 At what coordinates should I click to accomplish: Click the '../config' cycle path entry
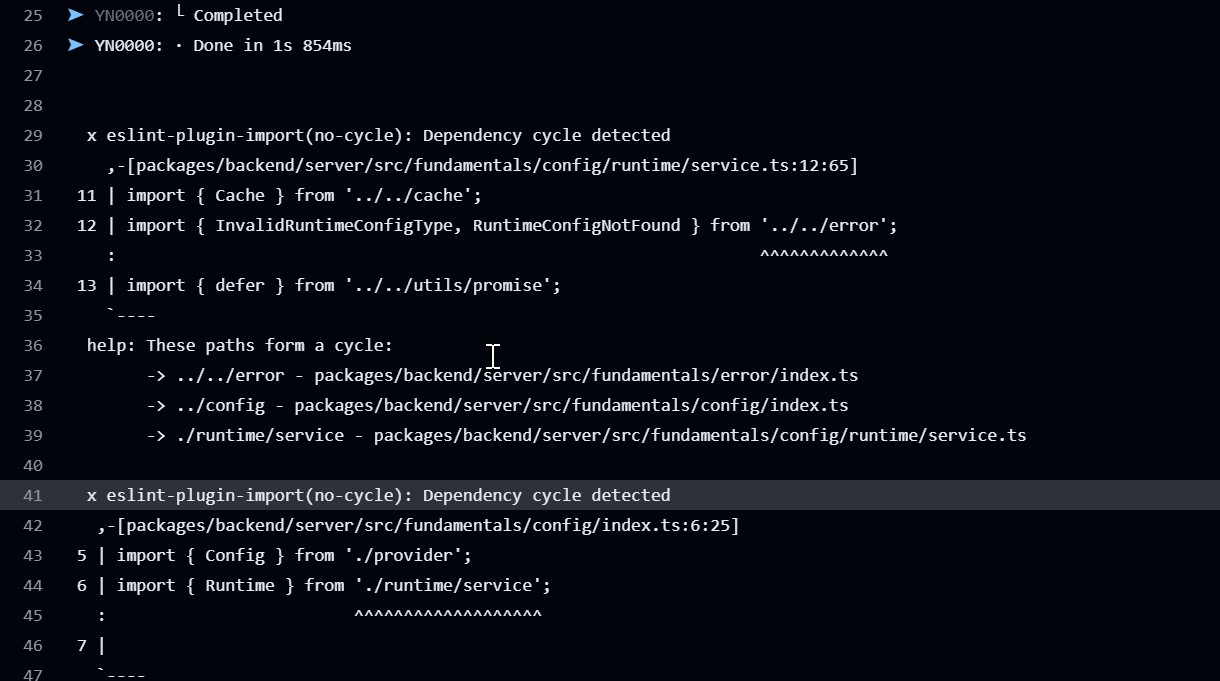pyautogui.click(x=497, y=405)
